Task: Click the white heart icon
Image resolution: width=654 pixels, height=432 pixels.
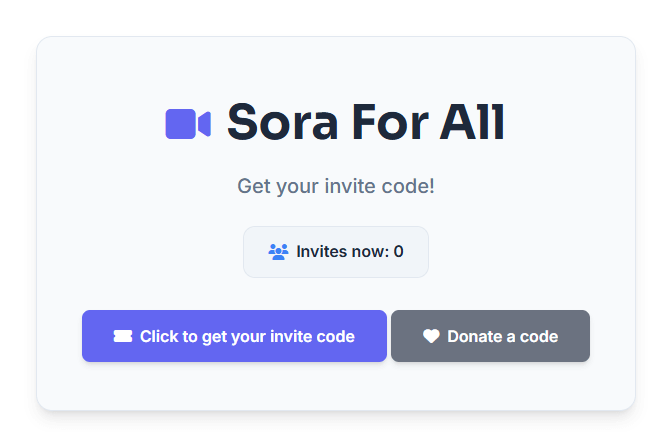Action: (x=431, y=337)
